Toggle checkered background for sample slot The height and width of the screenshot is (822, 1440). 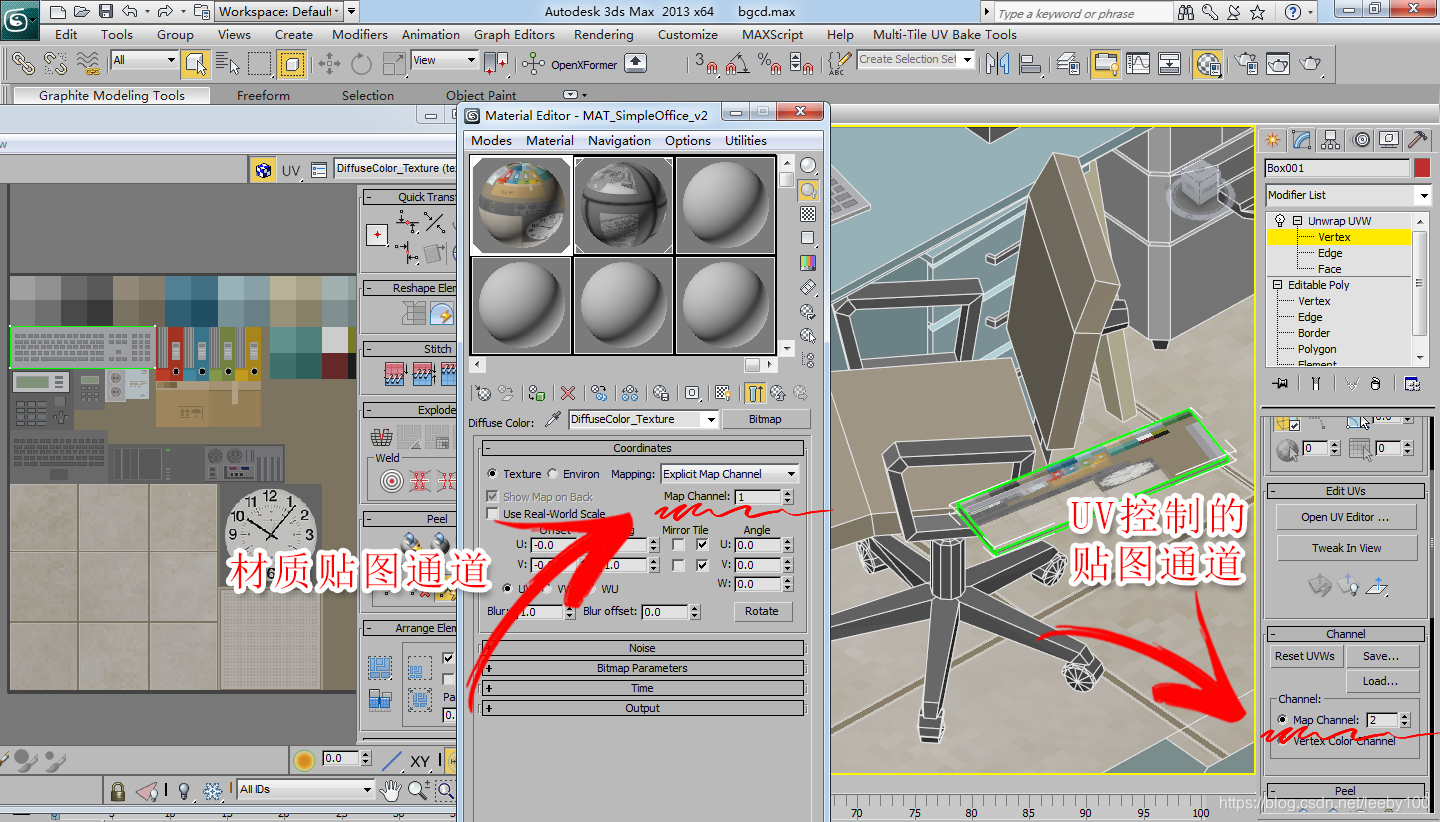tap(808, 214)
